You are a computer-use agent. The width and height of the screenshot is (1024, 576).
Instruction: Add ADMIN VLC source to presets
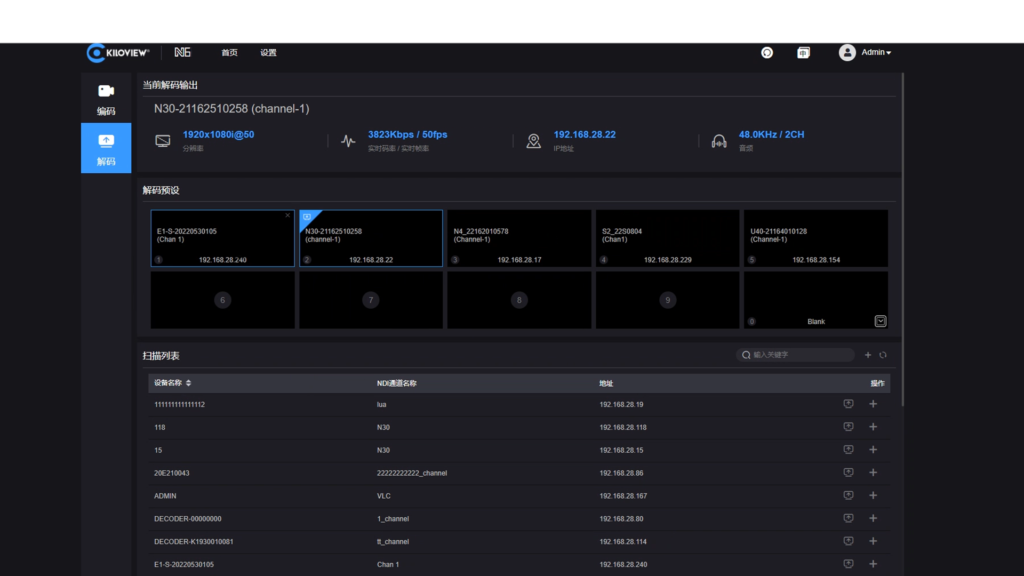tap(873, 496)
